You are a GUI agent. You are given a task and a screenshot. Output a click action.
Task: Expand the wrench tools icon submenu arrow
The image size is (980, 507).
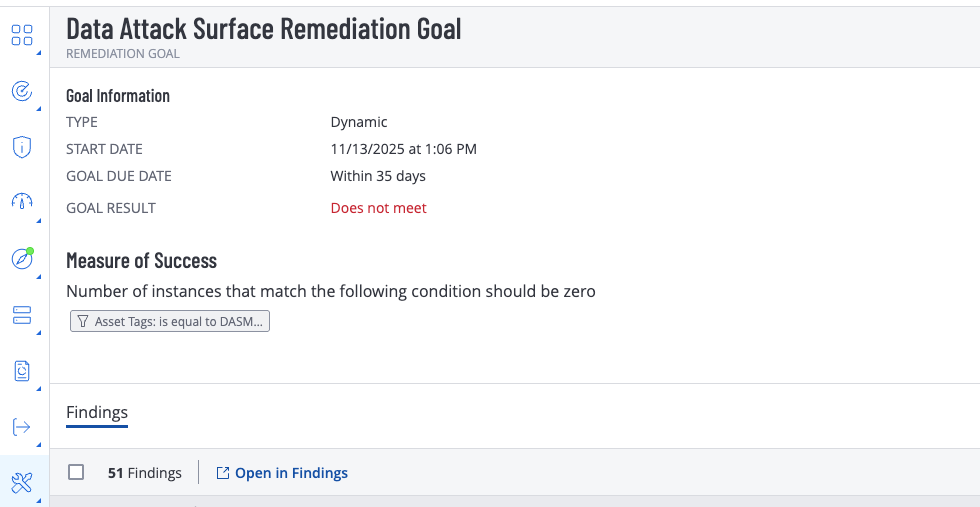[x=39, y=498]
